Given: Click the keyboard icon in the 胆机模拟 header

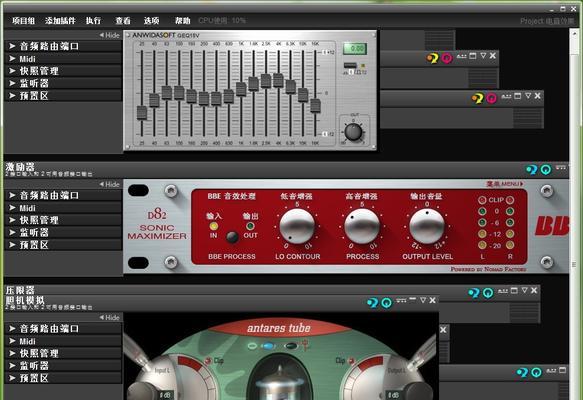Looking at the screenshot, I should [401, 300].
